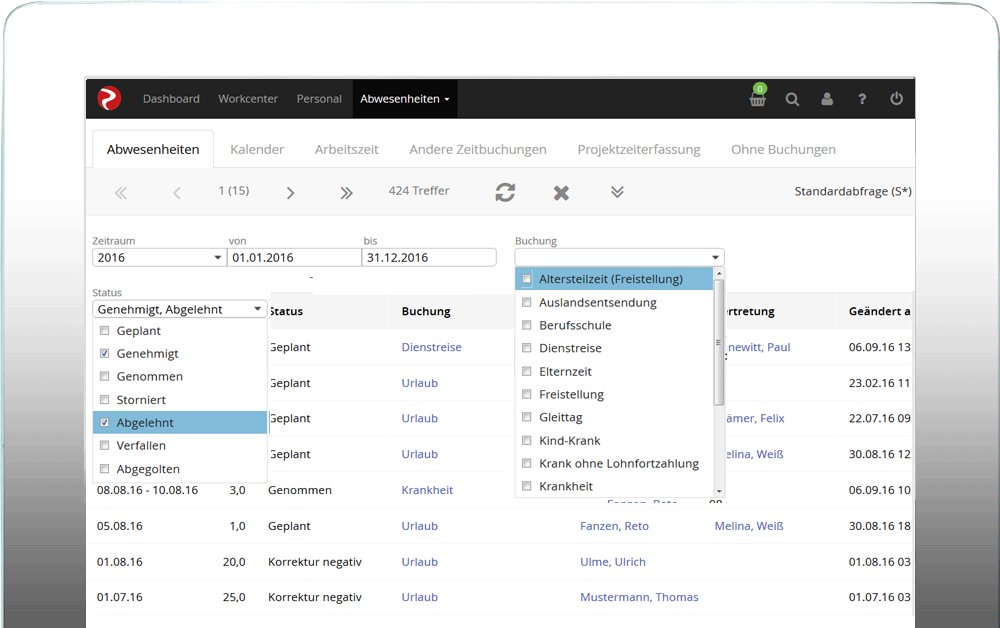Collapse the Buchung dropdown arrow
This screenshot has height=628, width=1000.
click(x=715, y=257)
